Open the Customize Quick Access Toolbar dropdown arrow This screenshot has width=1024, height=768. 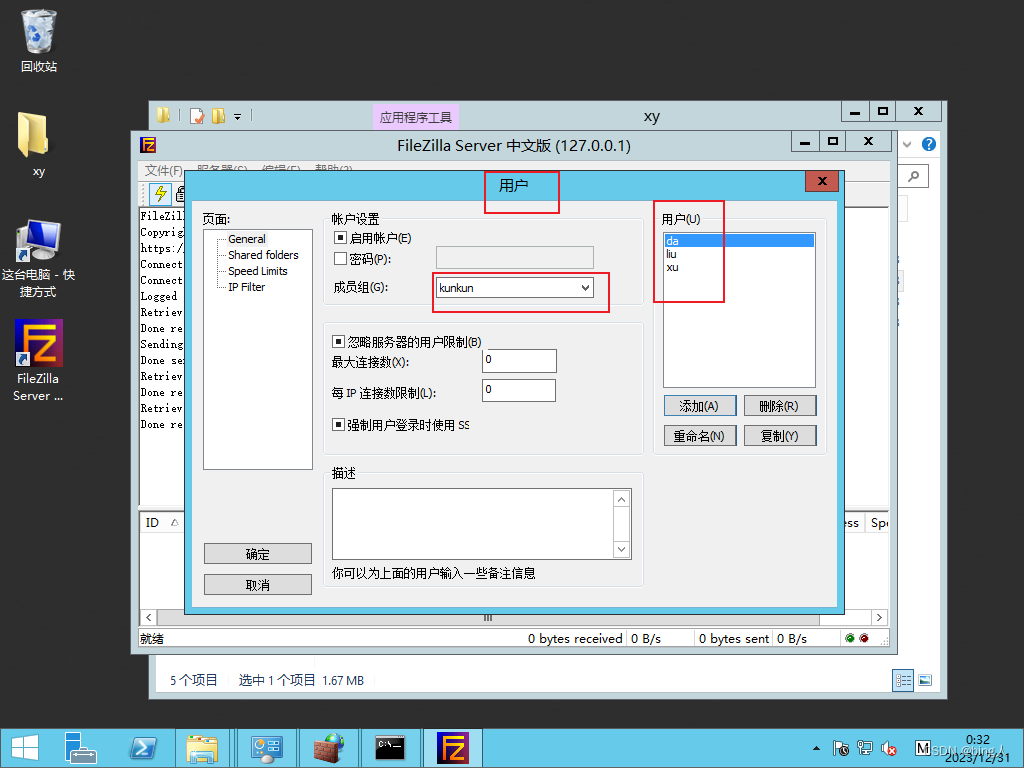point(238,117)
